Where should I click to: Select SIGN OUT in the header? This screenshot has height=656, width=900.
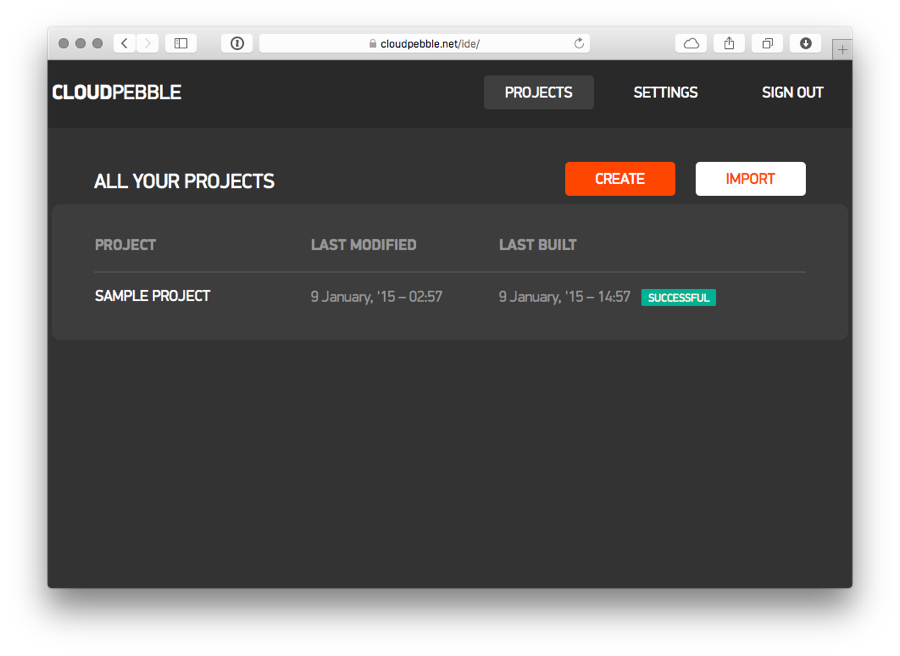pyautogui.click(x=792, y=92)
